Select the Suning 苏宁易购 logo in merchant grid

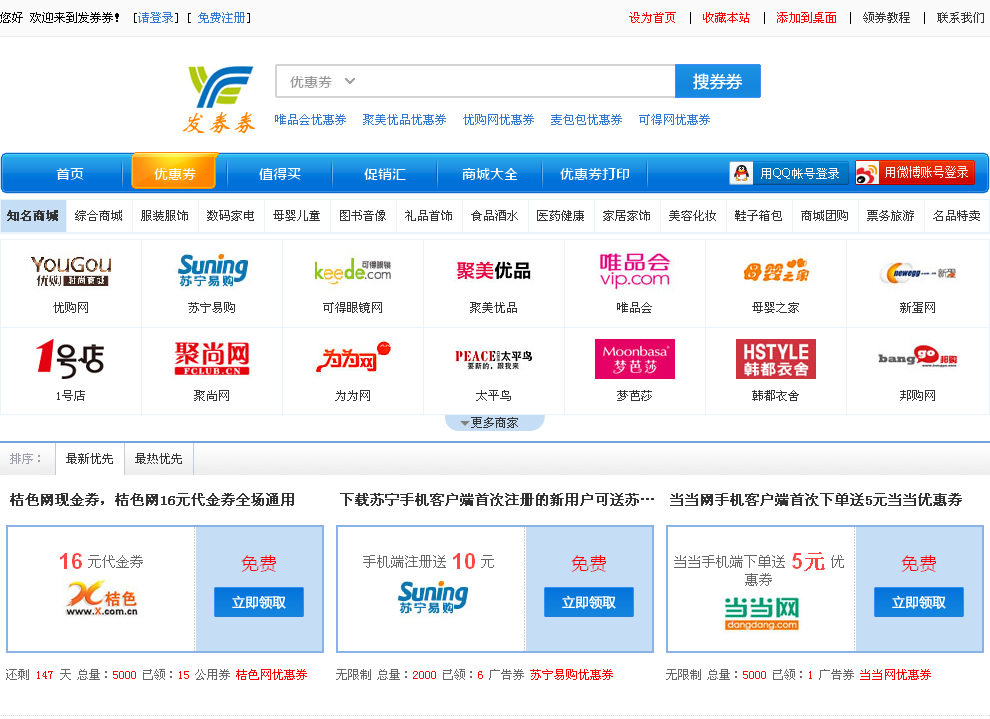coord(212,271)
